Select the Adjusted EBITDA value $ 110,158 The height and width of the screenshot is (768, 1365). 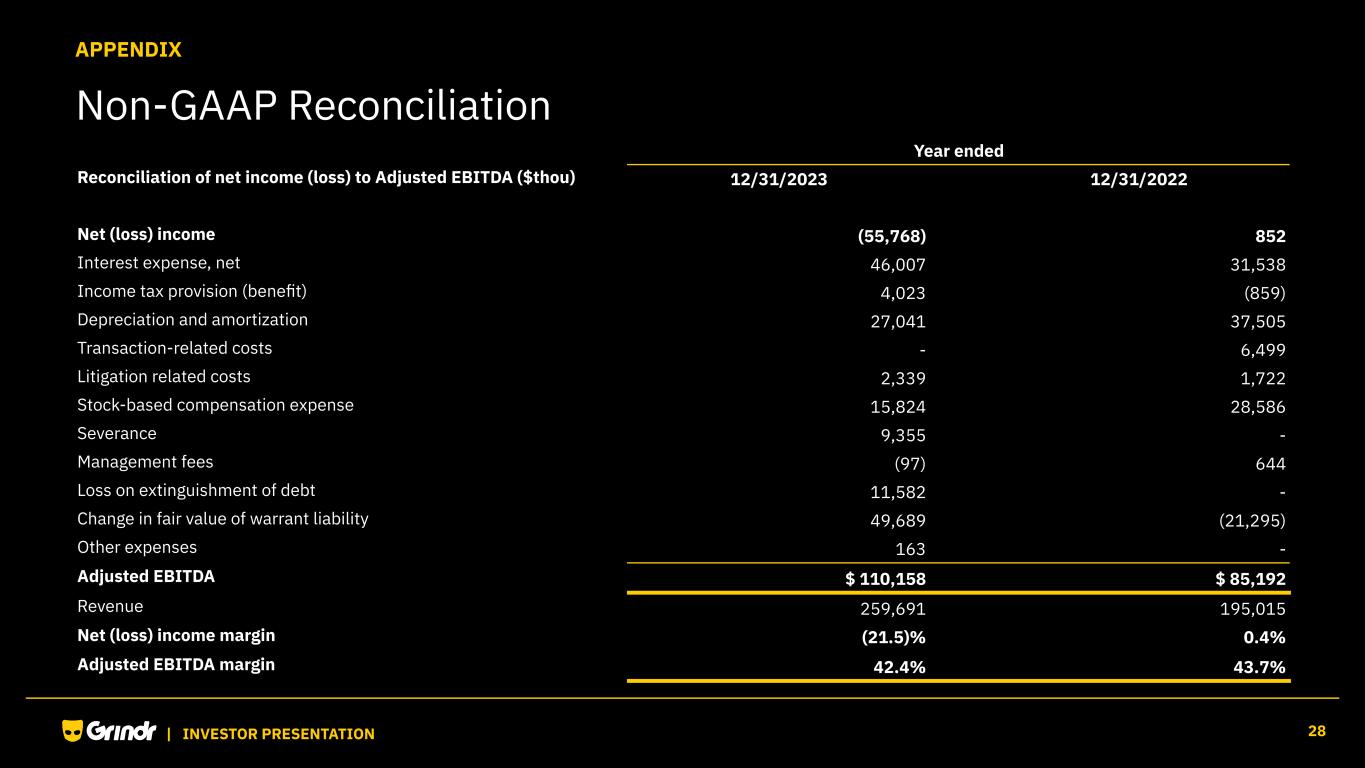tap(885, 578)
